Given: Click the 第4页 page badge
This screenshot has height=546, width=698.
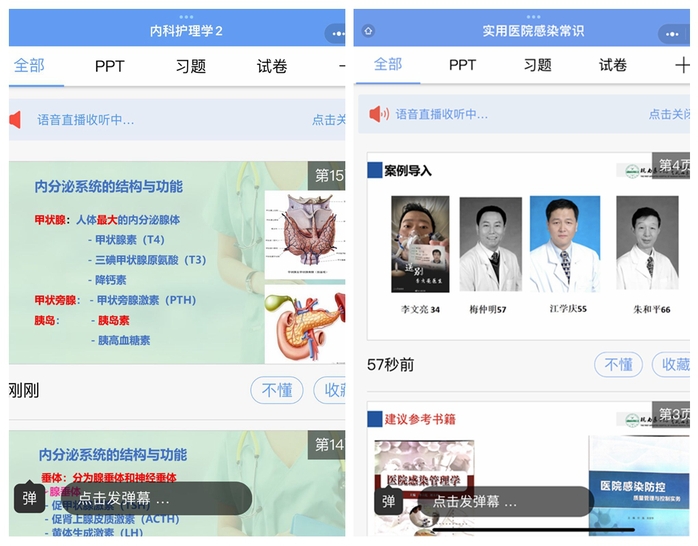Looking at the screenshot, I should [671, 165].
